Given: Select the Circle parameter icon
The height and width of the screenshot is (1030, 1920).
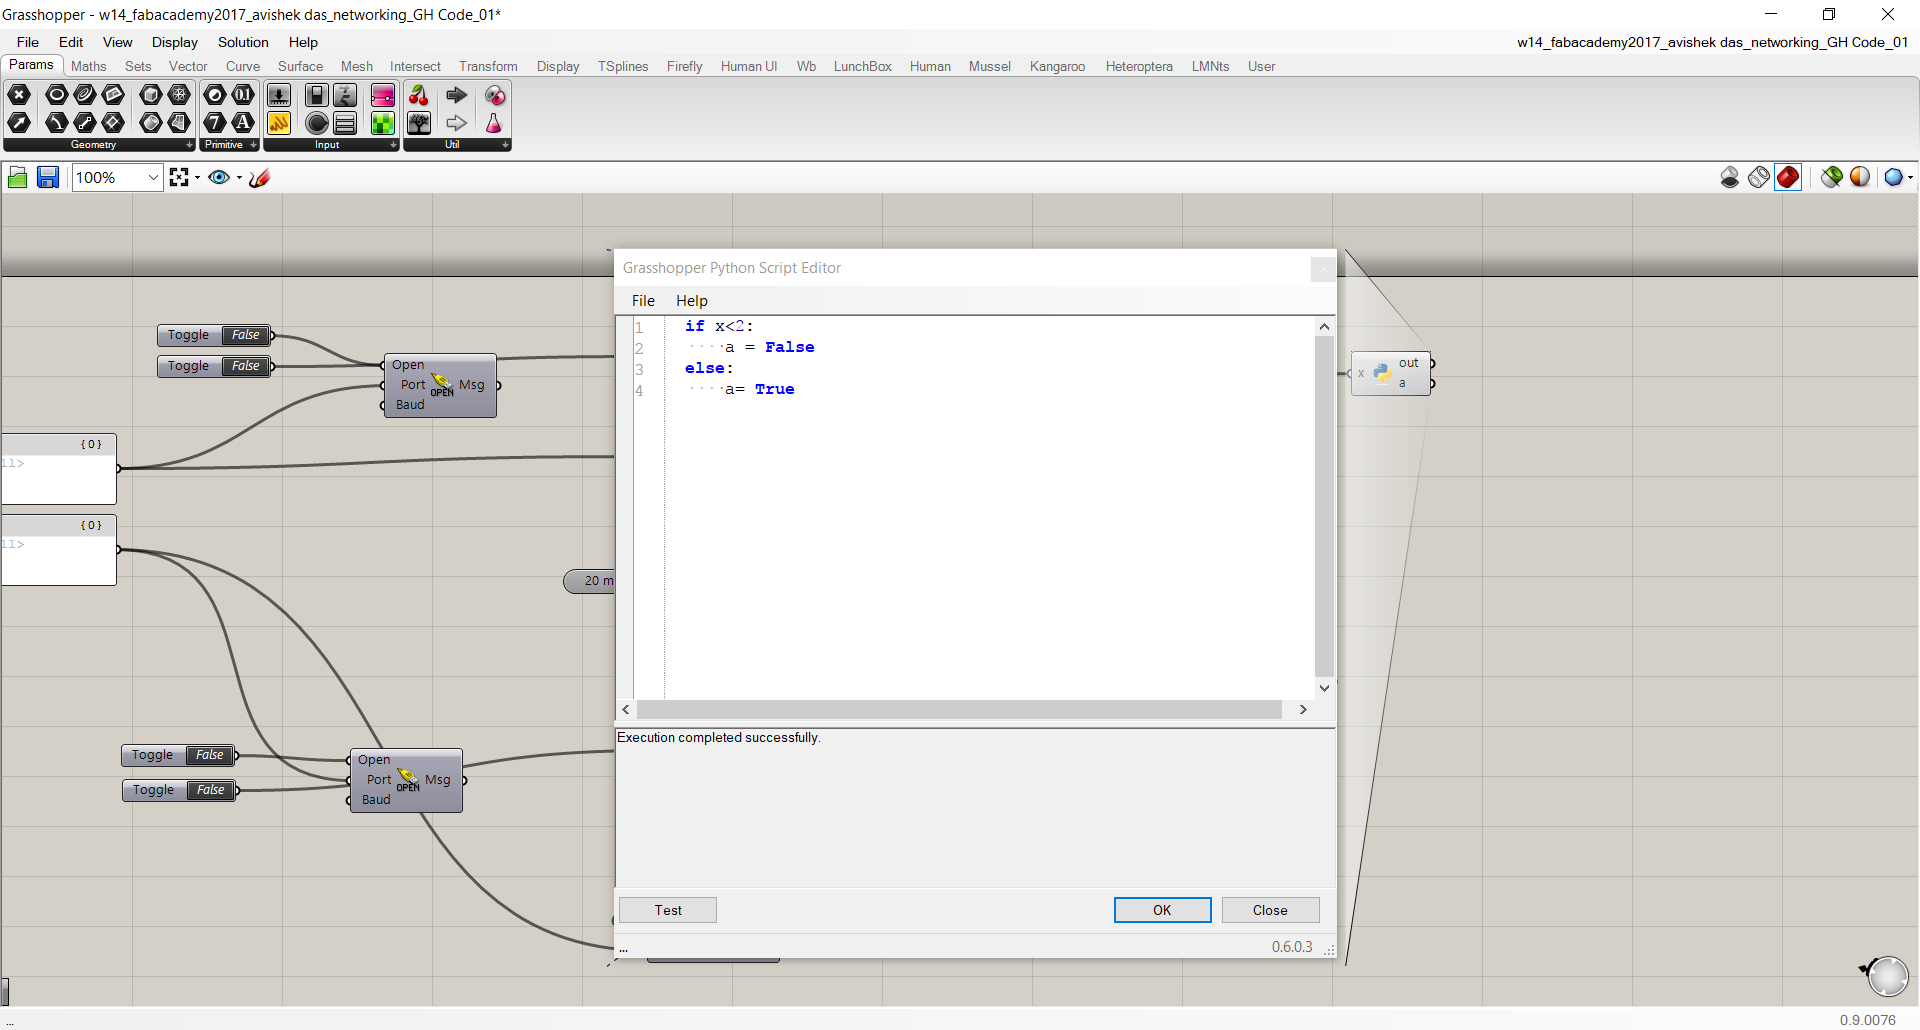Looking at the screenshot, I should coord(57,95).
